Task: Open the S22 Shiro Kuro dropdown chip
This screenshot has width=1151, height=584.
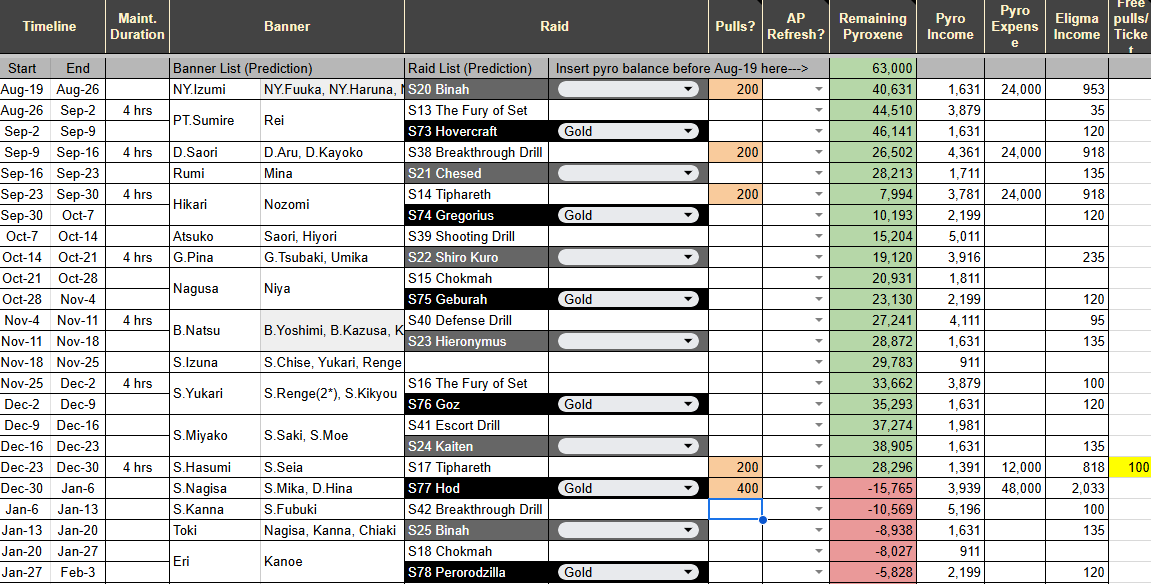Action: (628, 258)
